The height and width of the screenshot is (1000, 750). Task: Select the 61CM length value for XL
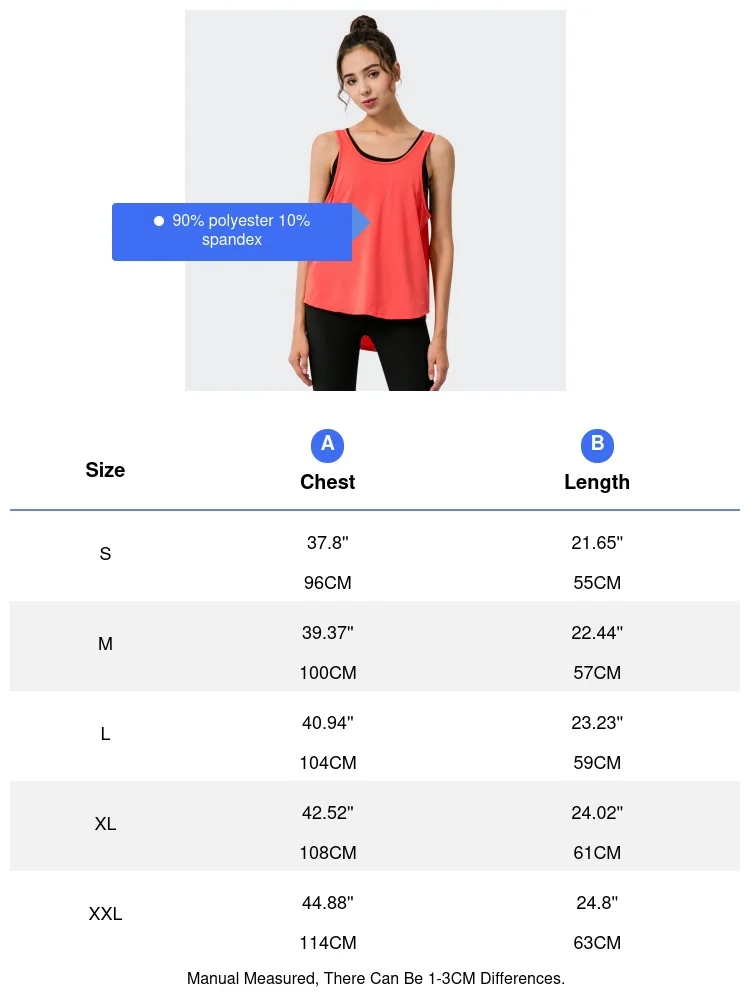597,853
